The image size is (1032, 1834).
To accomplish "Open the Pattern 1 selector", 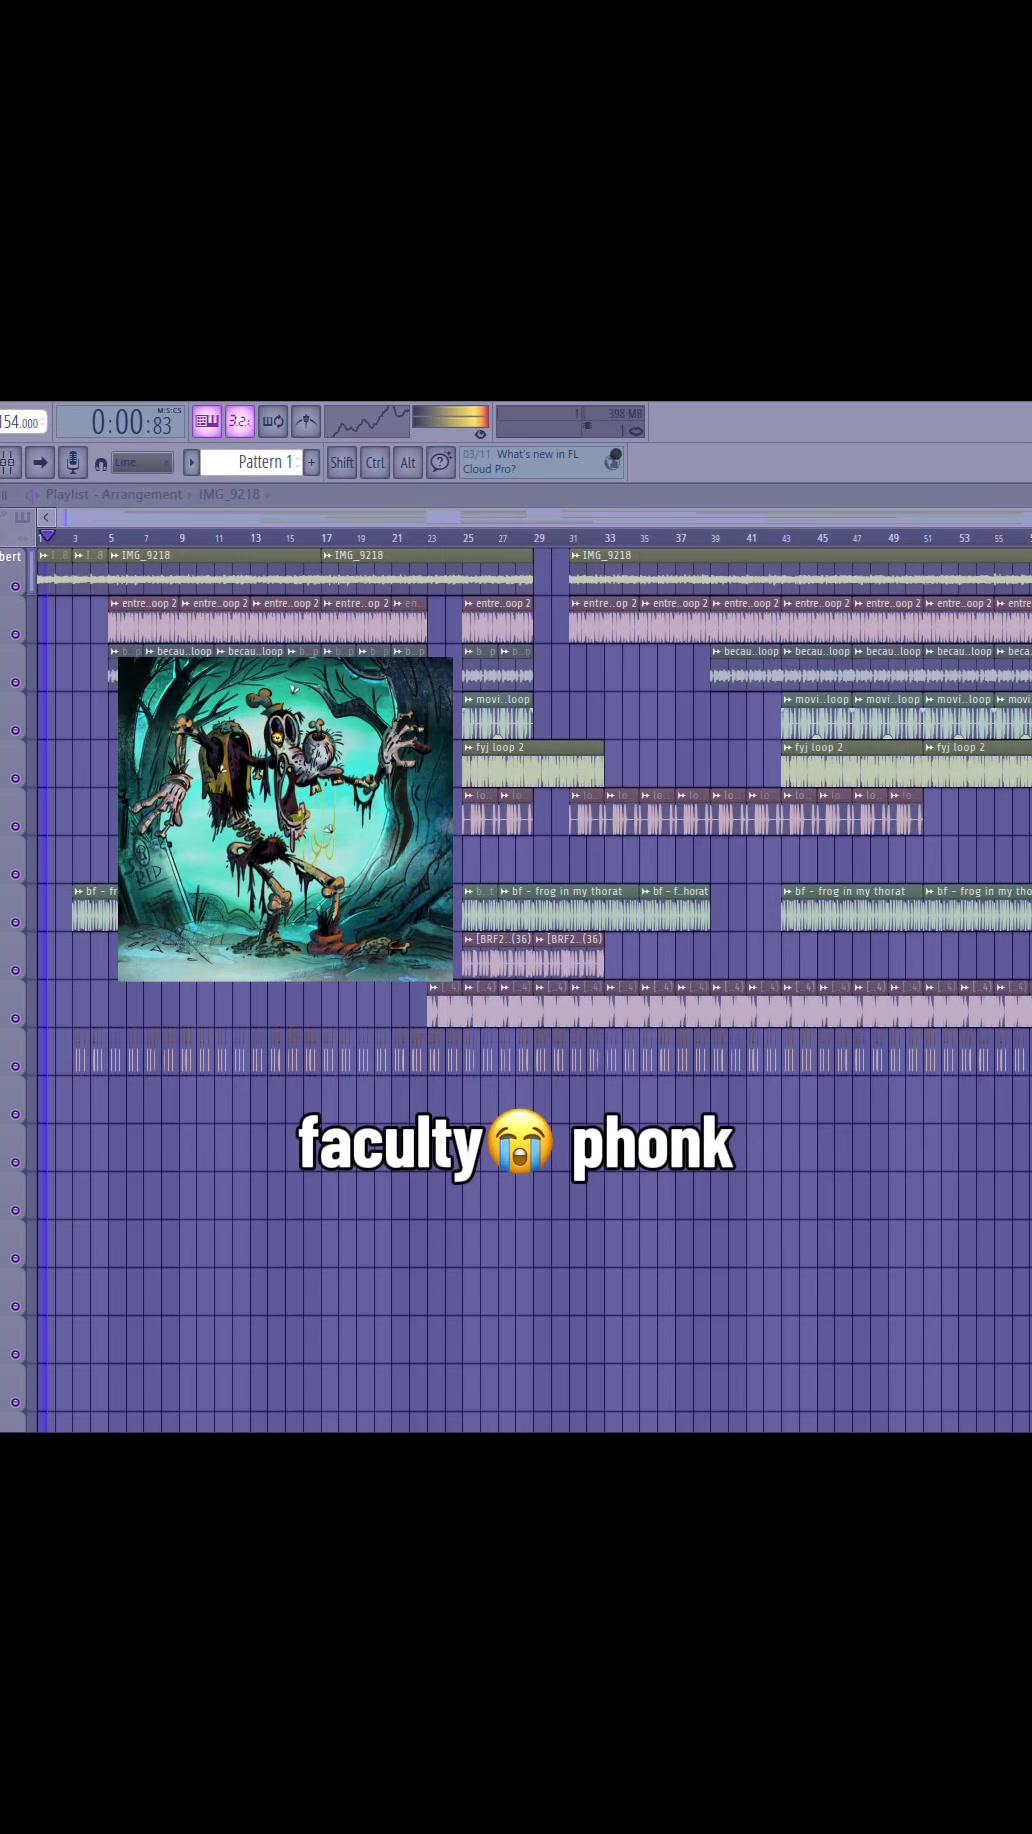I will point(251,462).
